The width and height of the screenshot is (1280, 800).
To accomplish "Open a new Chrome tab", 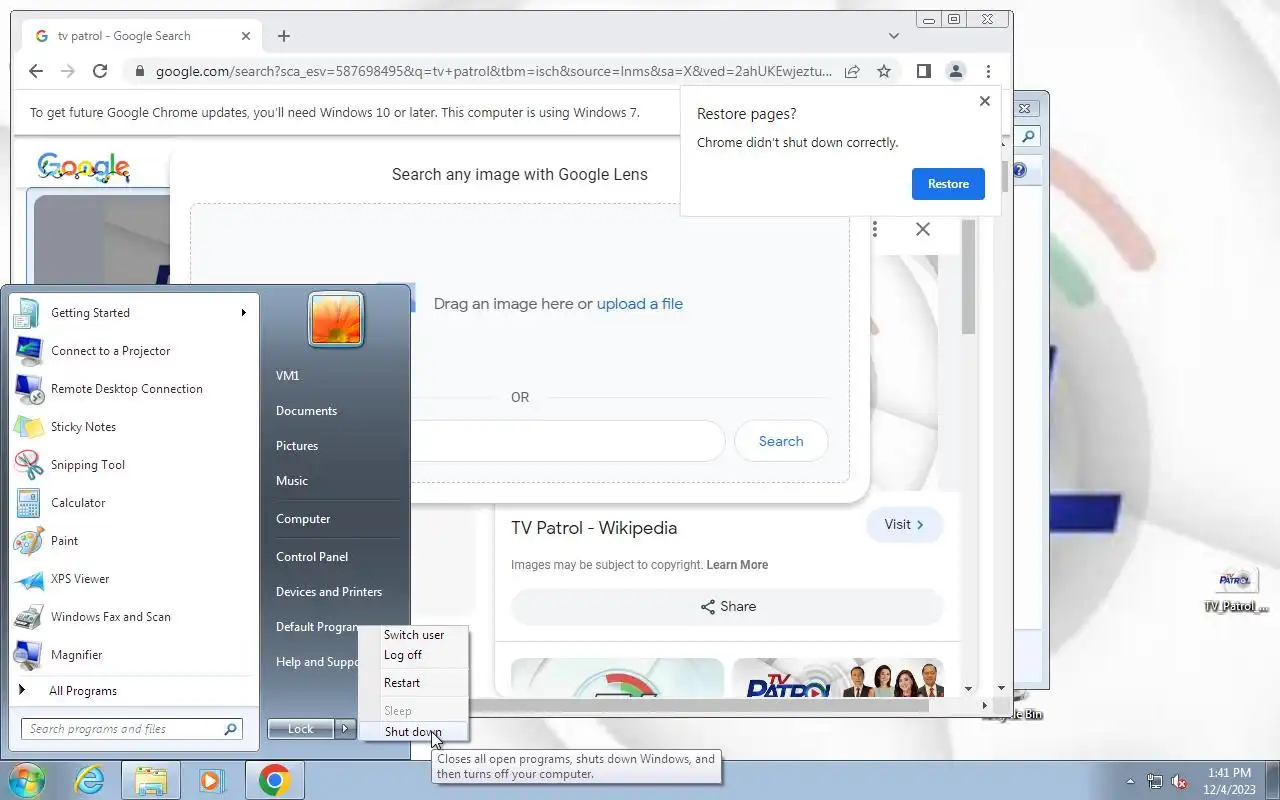I will click(284, 36).
